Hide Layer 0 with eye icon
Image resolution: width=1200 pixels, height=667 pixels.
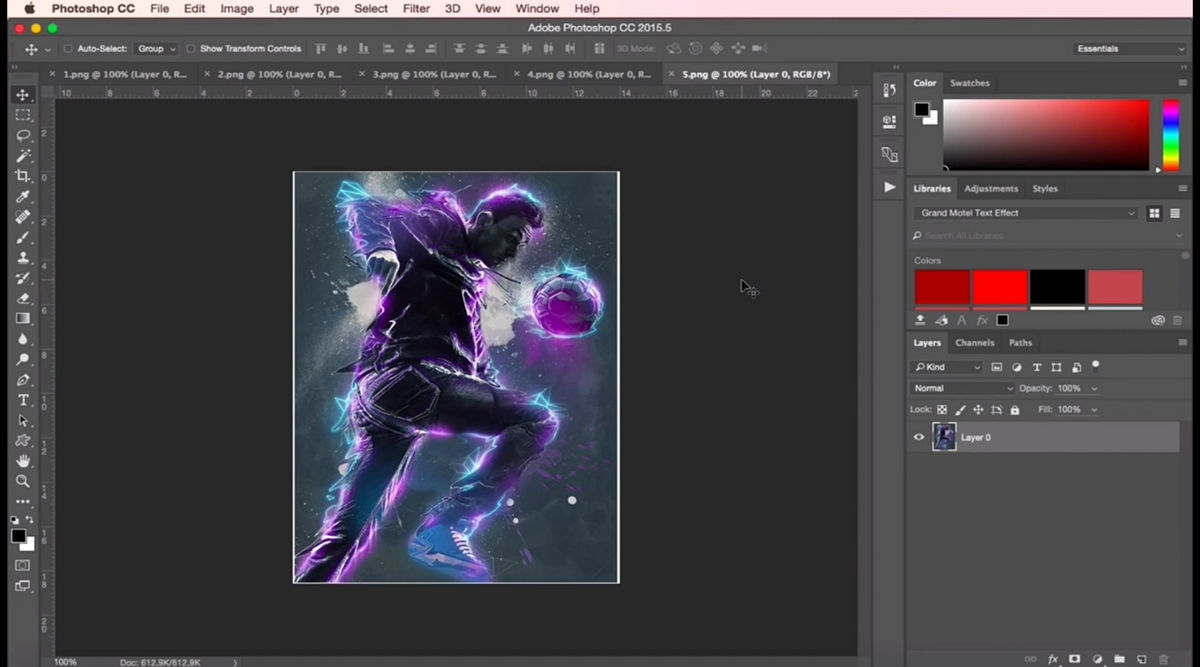[x=919, y=437]
